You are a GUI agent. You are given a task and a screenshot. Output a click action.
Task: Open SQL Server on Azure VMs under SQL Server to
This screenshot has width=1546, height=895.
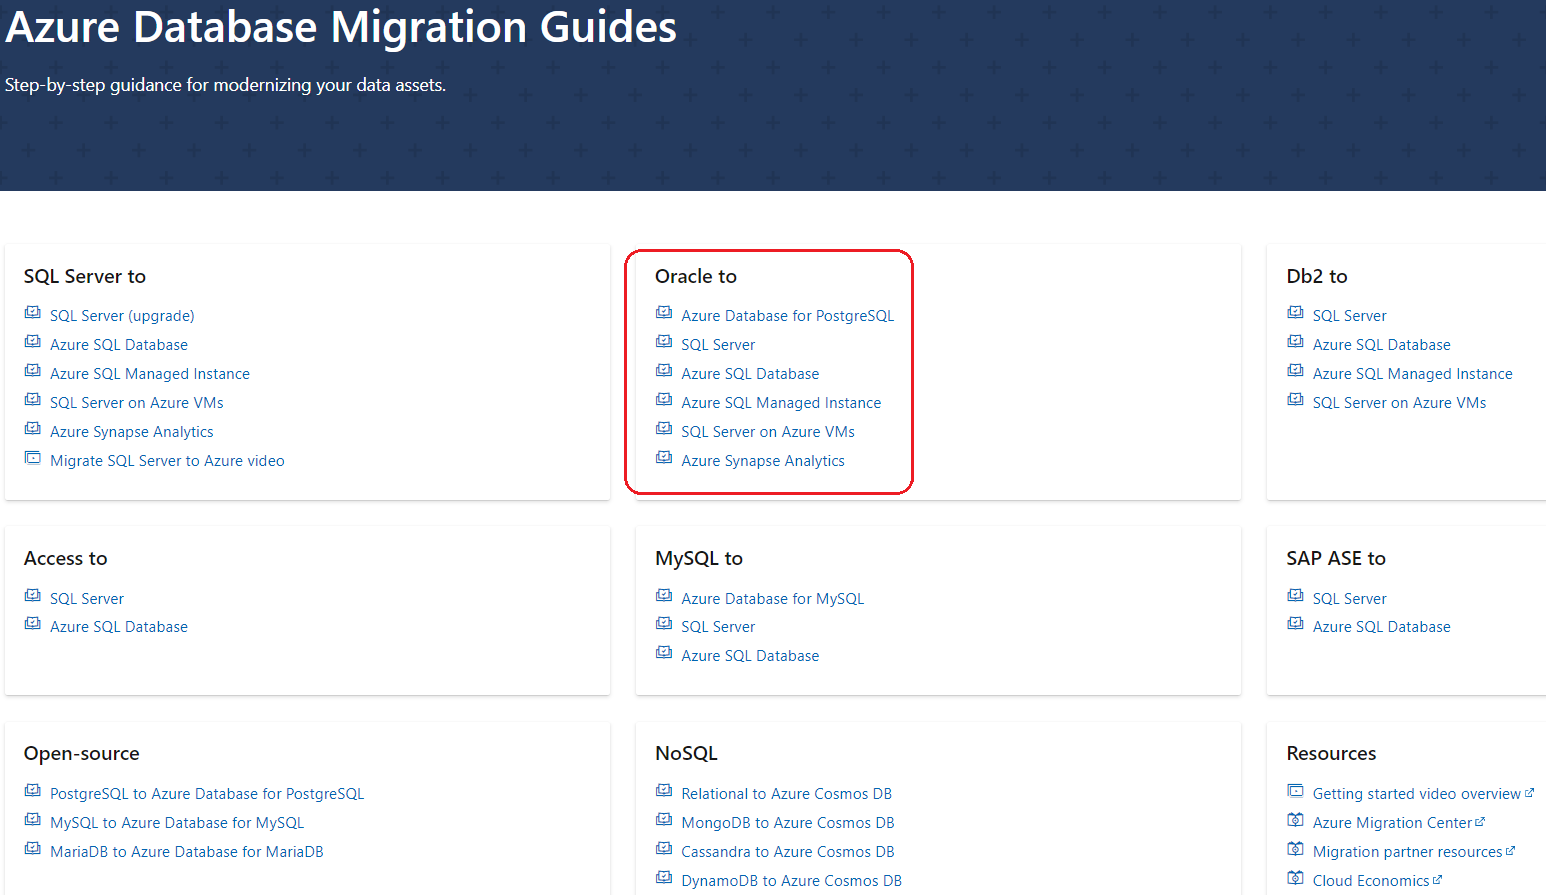pyautogui.click(x=137, y=403)
